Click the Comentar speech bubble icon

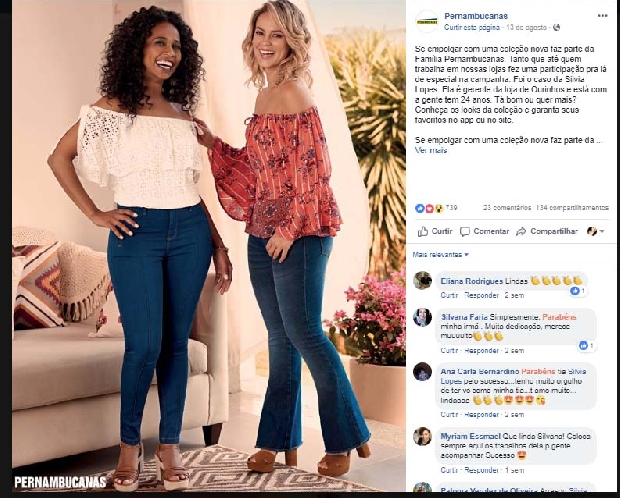pos(465,232)
